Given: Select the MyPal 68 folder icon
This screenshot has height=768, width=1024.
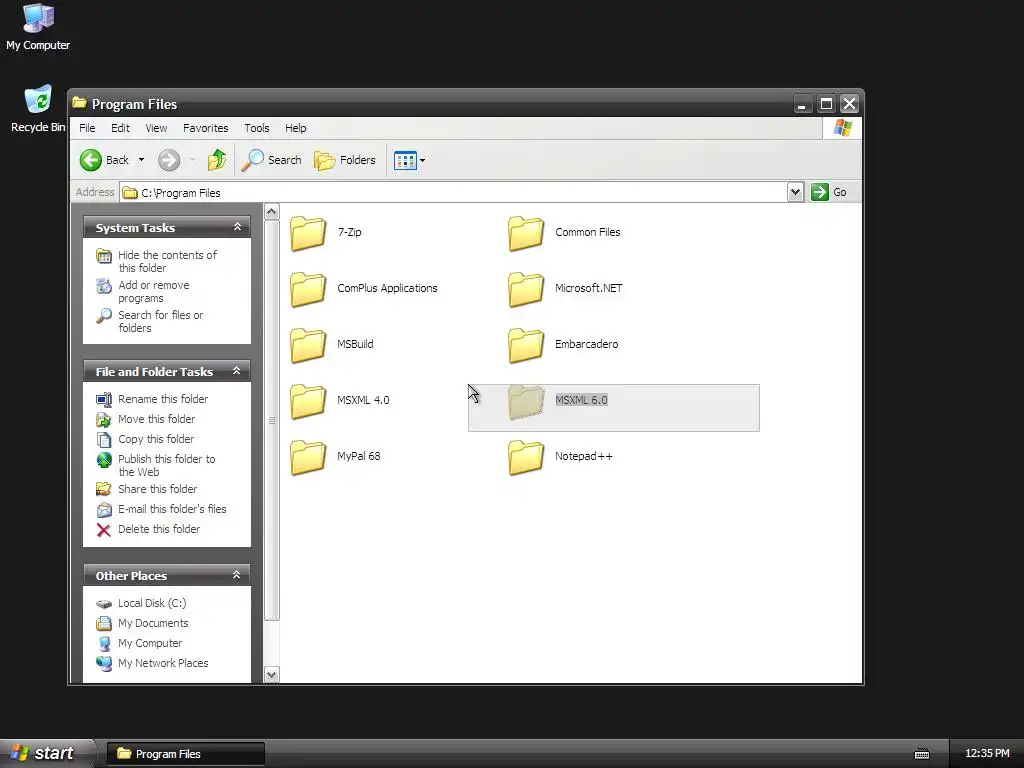Looking at the screenshot, I should click(308, 457).
